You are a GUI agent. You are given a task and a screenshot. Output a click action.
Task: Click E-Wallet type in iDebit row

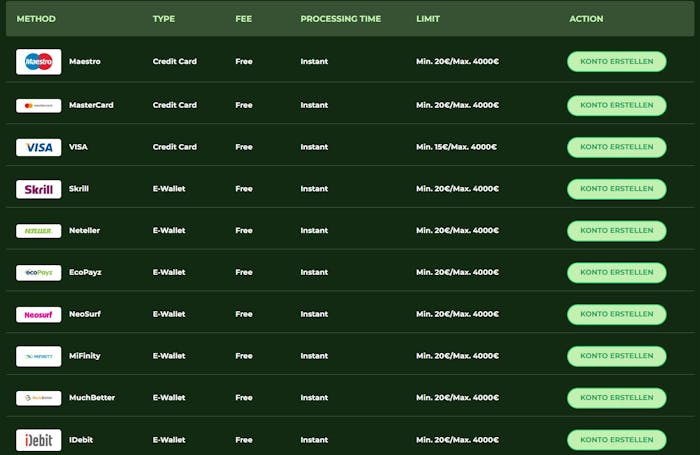click(169, 440)
